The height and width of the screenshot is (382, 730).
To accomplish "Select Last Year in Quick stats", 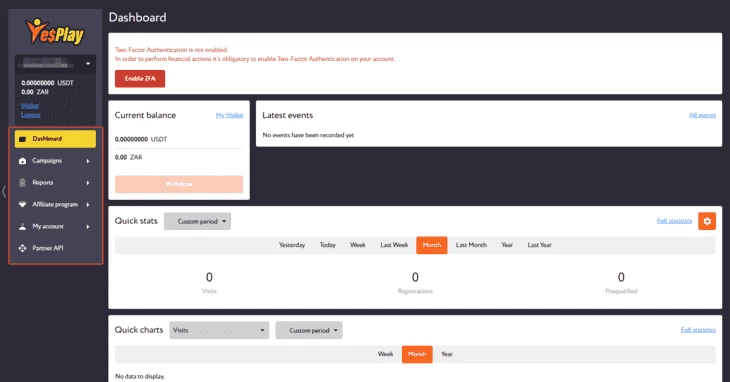I will point(540,245).
